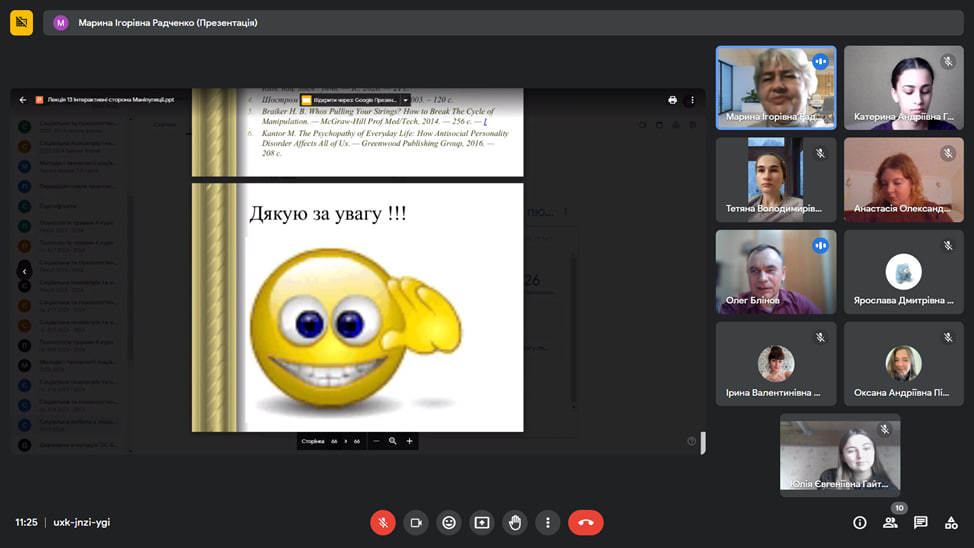Image resolution: width=974 pixels, height=548 pixels.
Task: Expand the open-with Google Slides dropdown arrow
Action: click(406, 100)
